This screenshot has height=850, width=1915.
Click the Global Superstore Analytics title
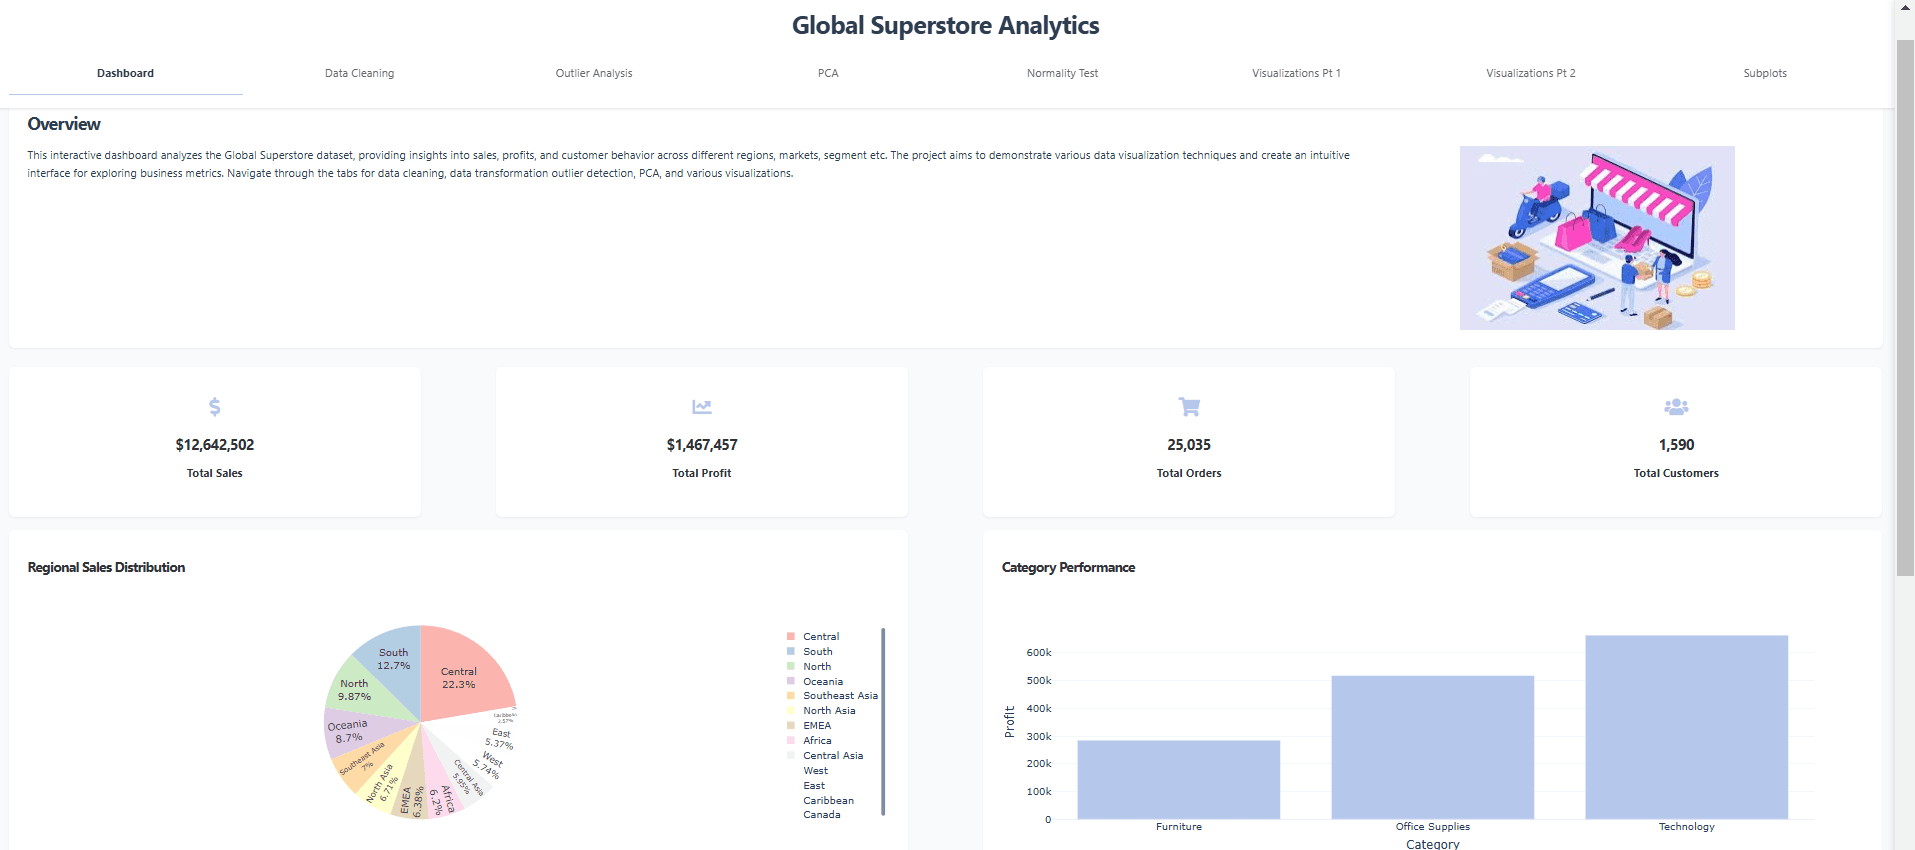(x=945, y=25)
